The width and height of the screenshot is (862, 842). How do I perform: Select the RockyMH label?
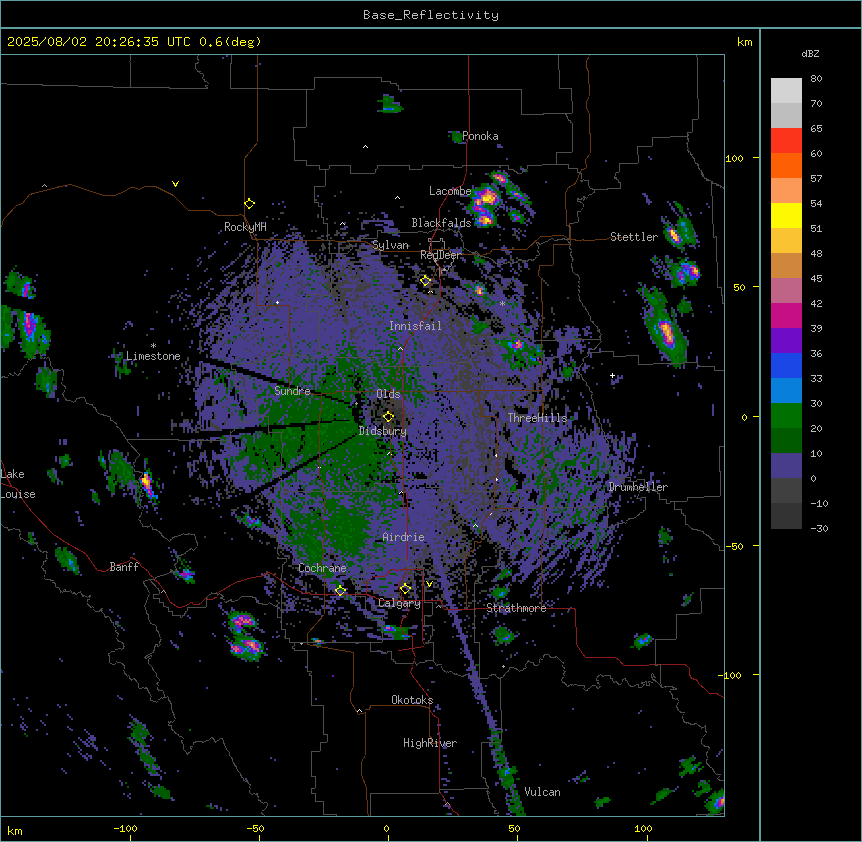tap(245, 226)
